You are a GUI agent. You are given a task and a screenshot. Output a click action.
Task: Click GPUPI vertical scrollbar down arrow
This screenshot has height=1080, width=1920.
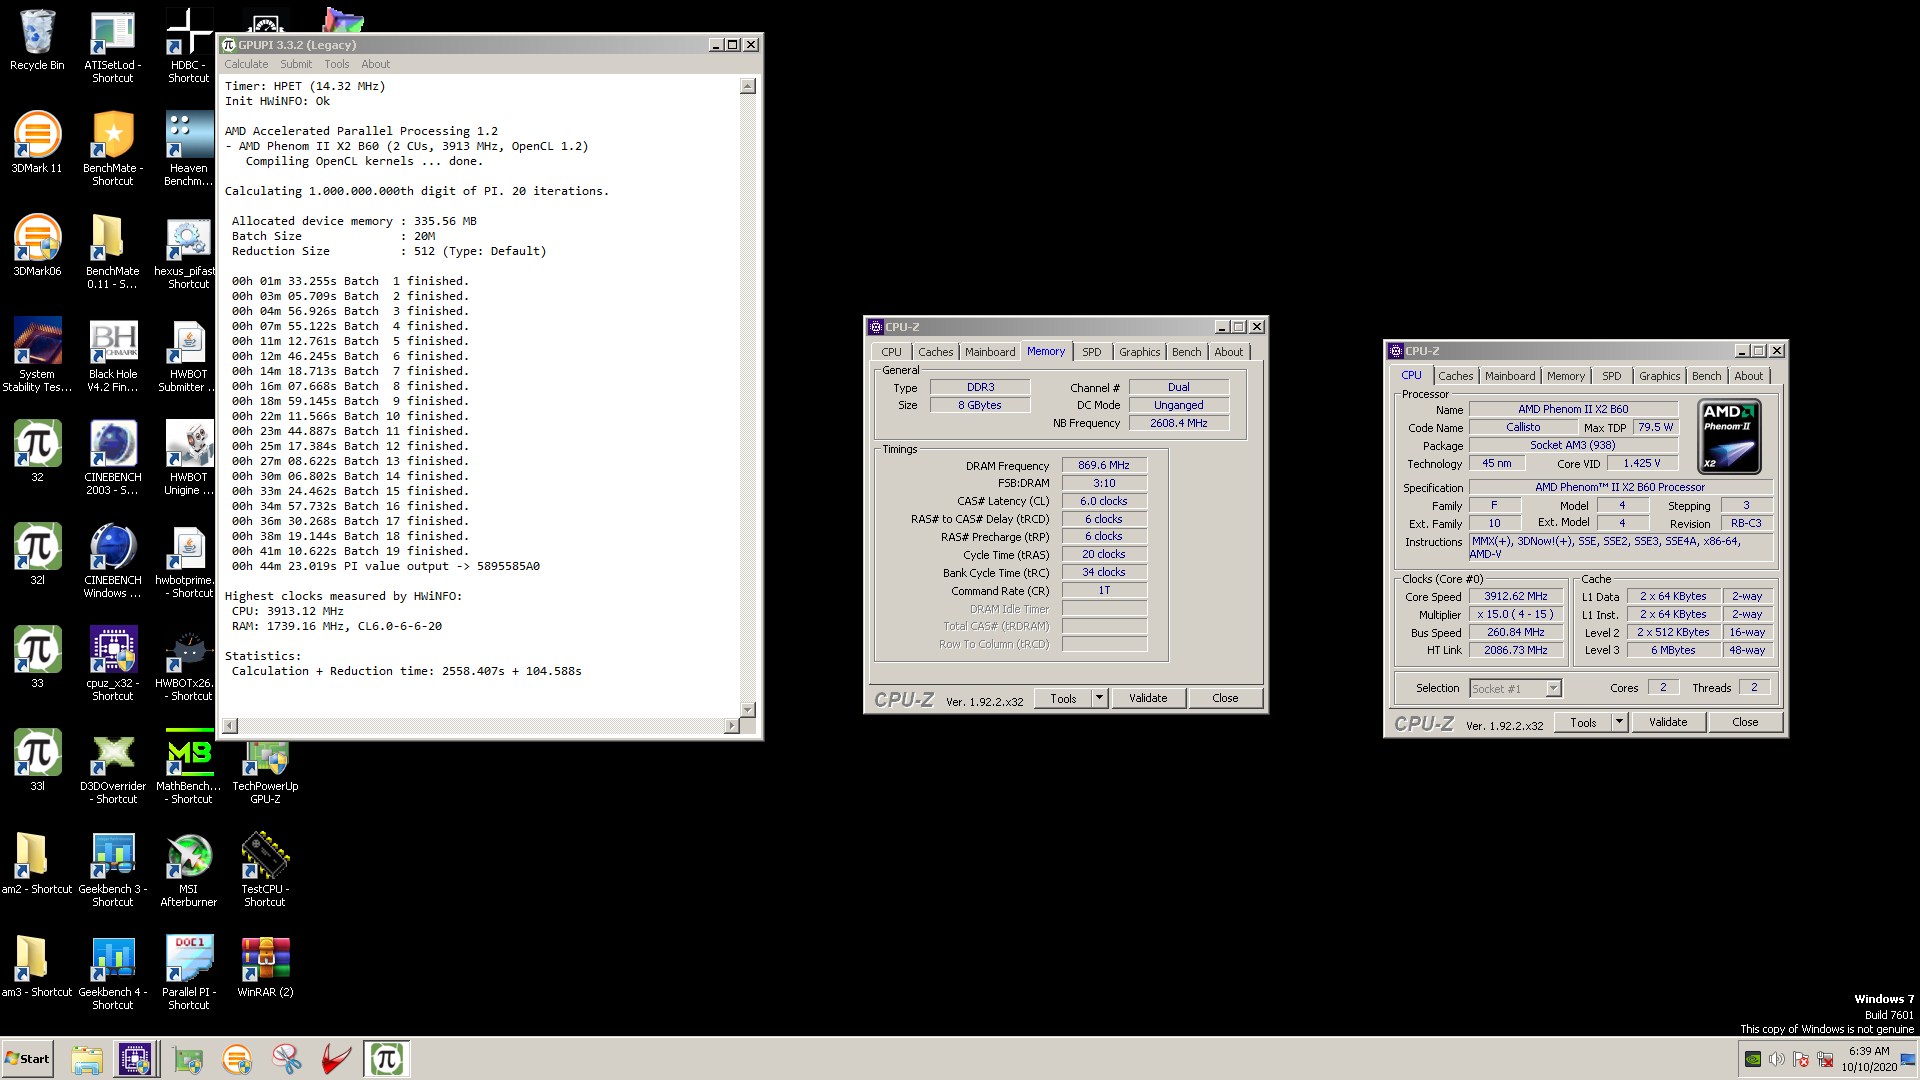pos(747,709)
